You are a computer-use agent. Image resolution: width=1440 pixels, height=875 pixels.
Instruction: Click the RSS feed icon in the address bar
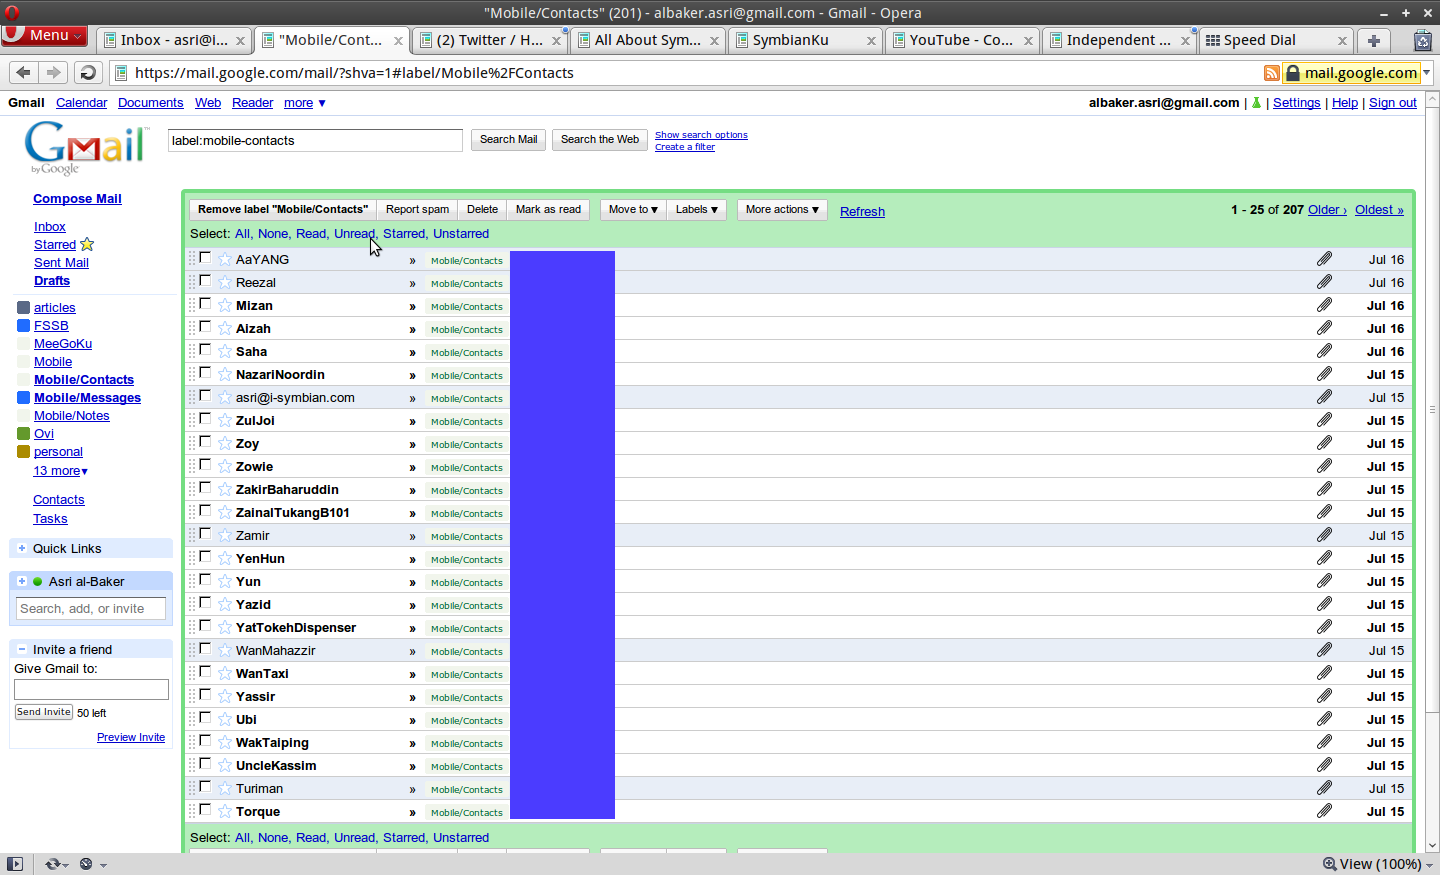click(1272, 72)
